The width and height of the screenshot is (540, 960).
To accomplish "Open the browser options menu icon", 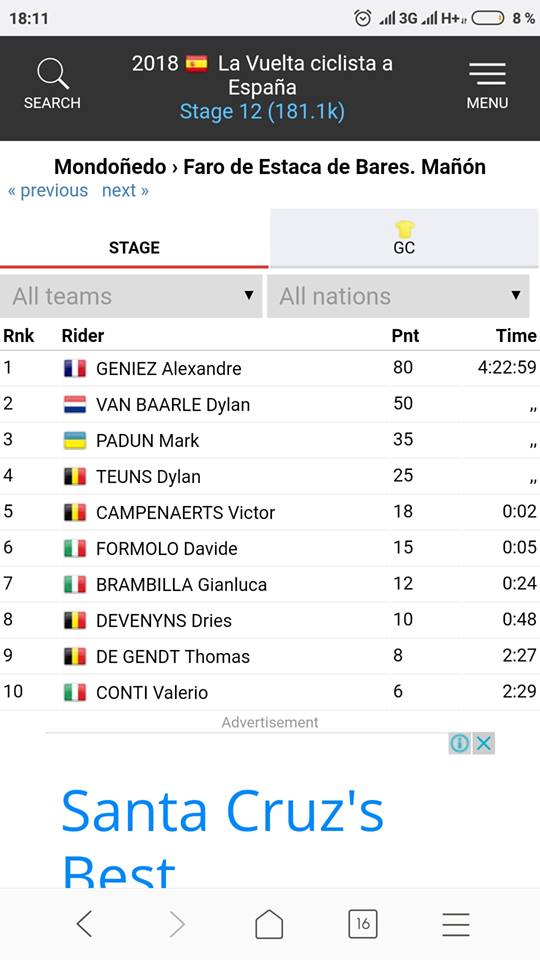I will point(456,924).
